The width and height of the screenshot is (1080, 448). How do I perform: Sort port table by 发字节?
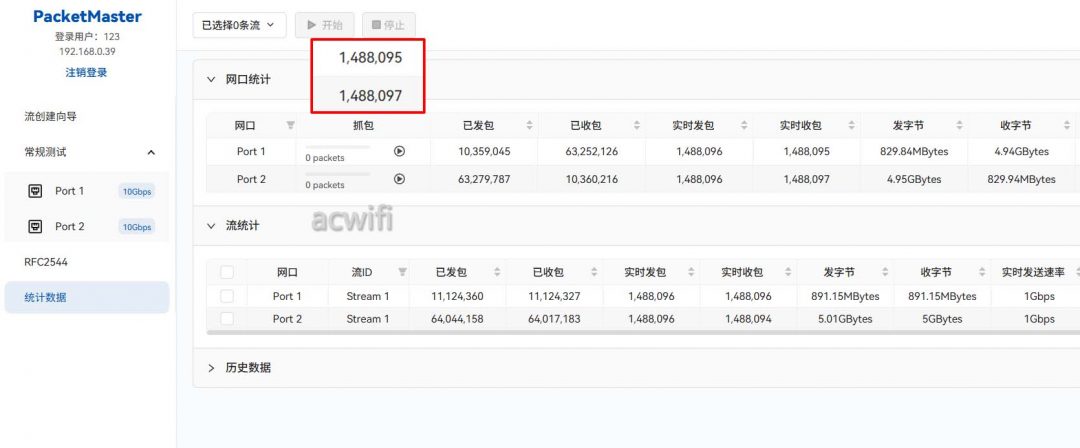[959, 125]
